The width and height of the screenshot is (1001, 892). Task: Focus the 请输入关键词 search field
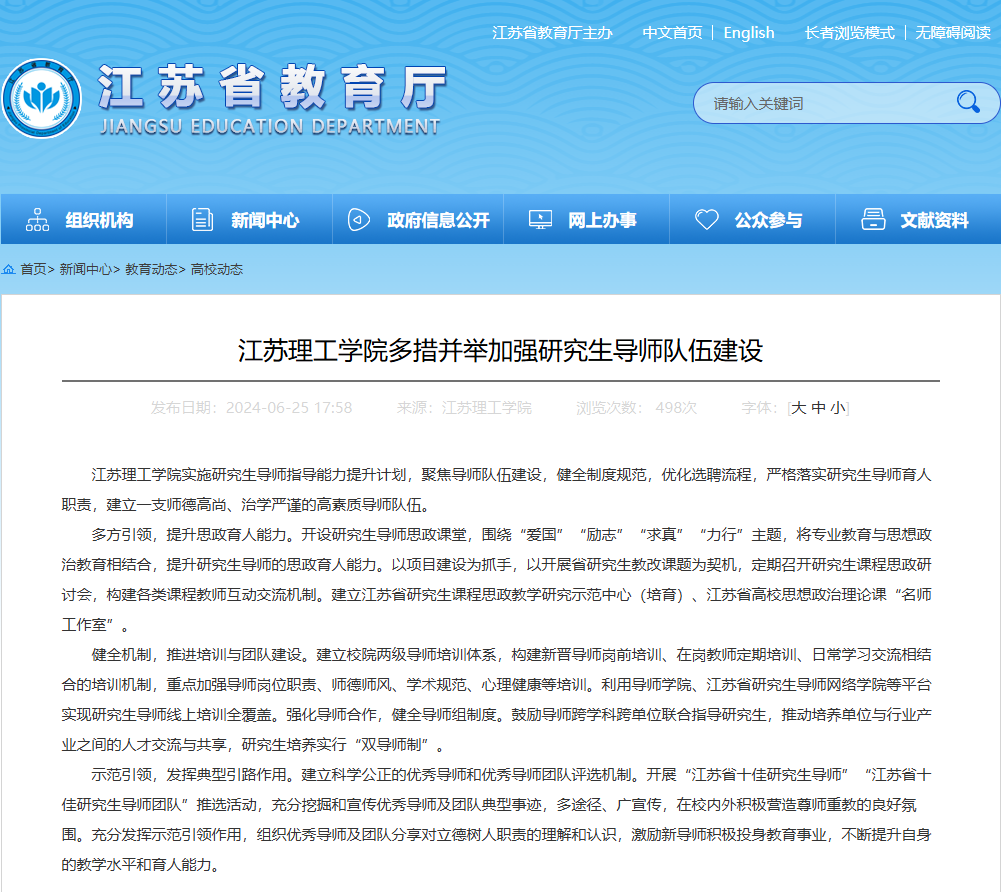click(x=830, y=103)
